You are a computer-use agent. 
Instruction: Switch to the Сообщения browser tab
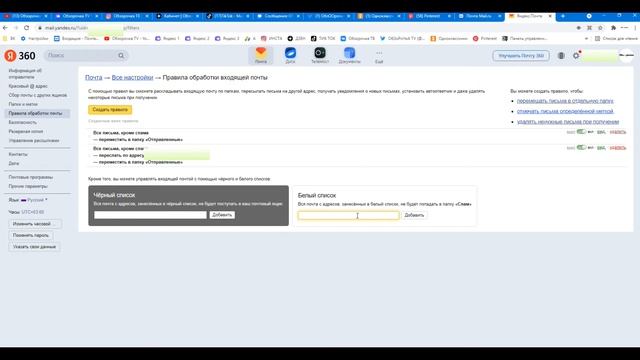point(278,16)
